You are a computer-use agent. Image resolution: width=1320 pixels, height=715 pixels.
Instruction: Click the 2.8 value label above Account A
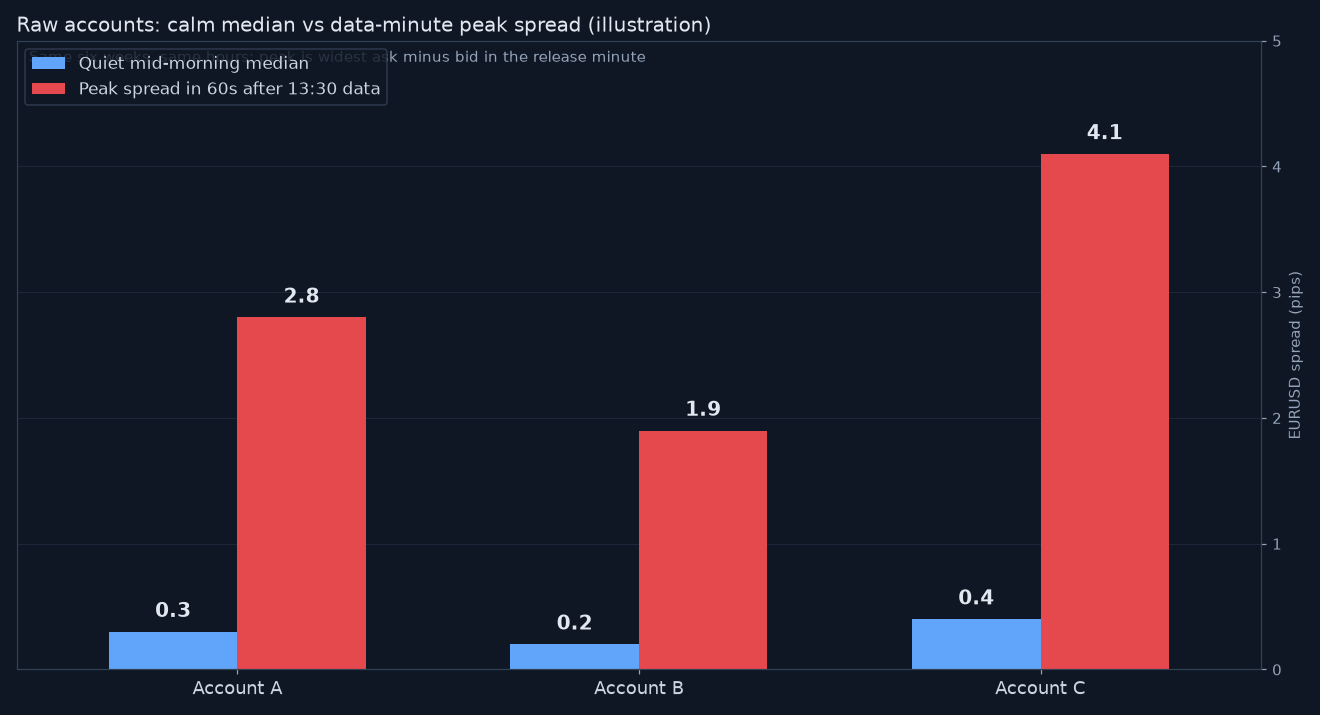coord(301,296)
